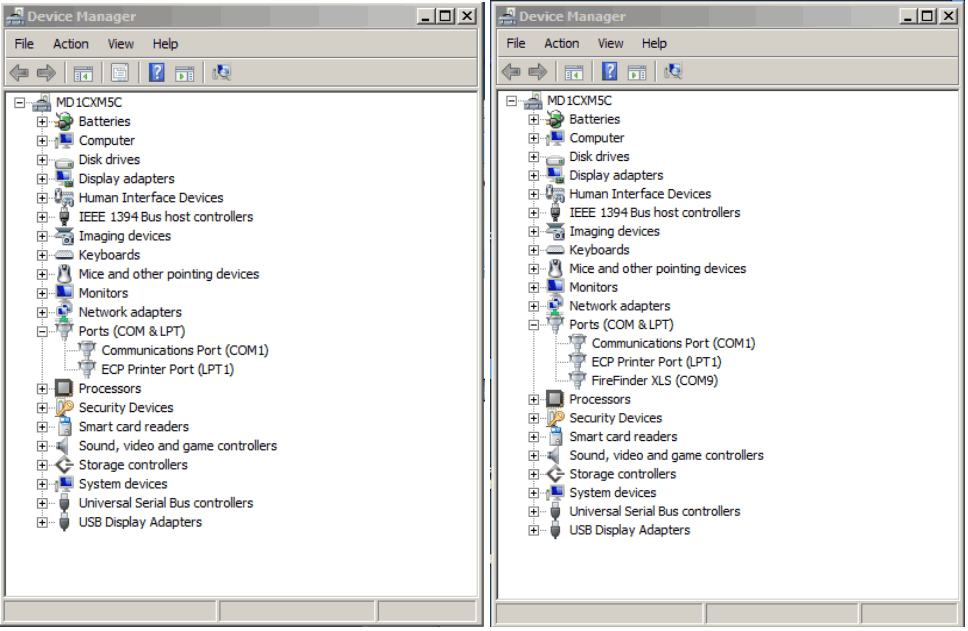
Task: Select USB Display Adapters label in left window
Action: [x=140, y=522]
